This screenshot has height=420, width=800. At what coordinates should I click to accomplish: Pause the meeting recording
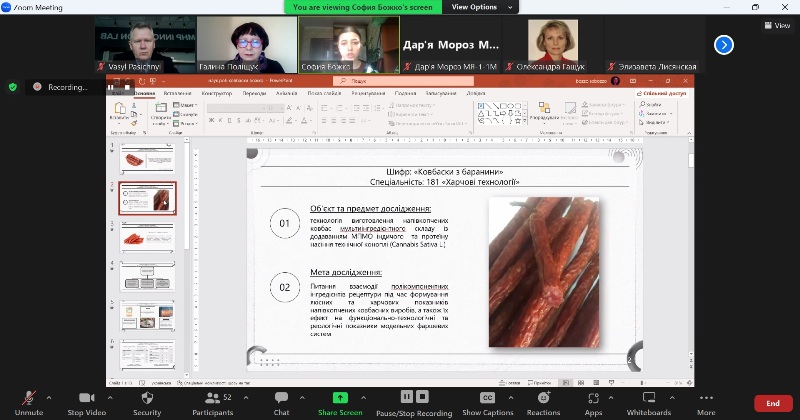pyautogui.click(x=407, y=397)
